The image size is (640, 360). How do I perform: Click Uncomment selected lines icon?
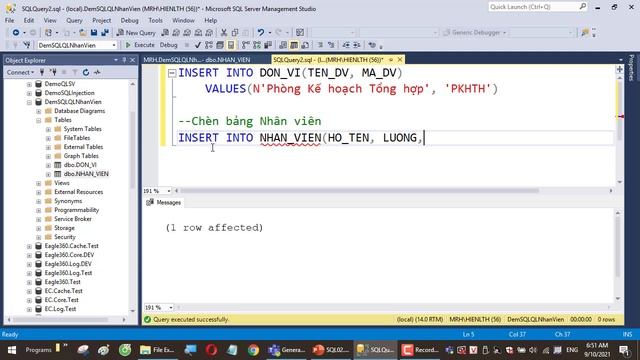pyautogui.click(x=331, y=45)
